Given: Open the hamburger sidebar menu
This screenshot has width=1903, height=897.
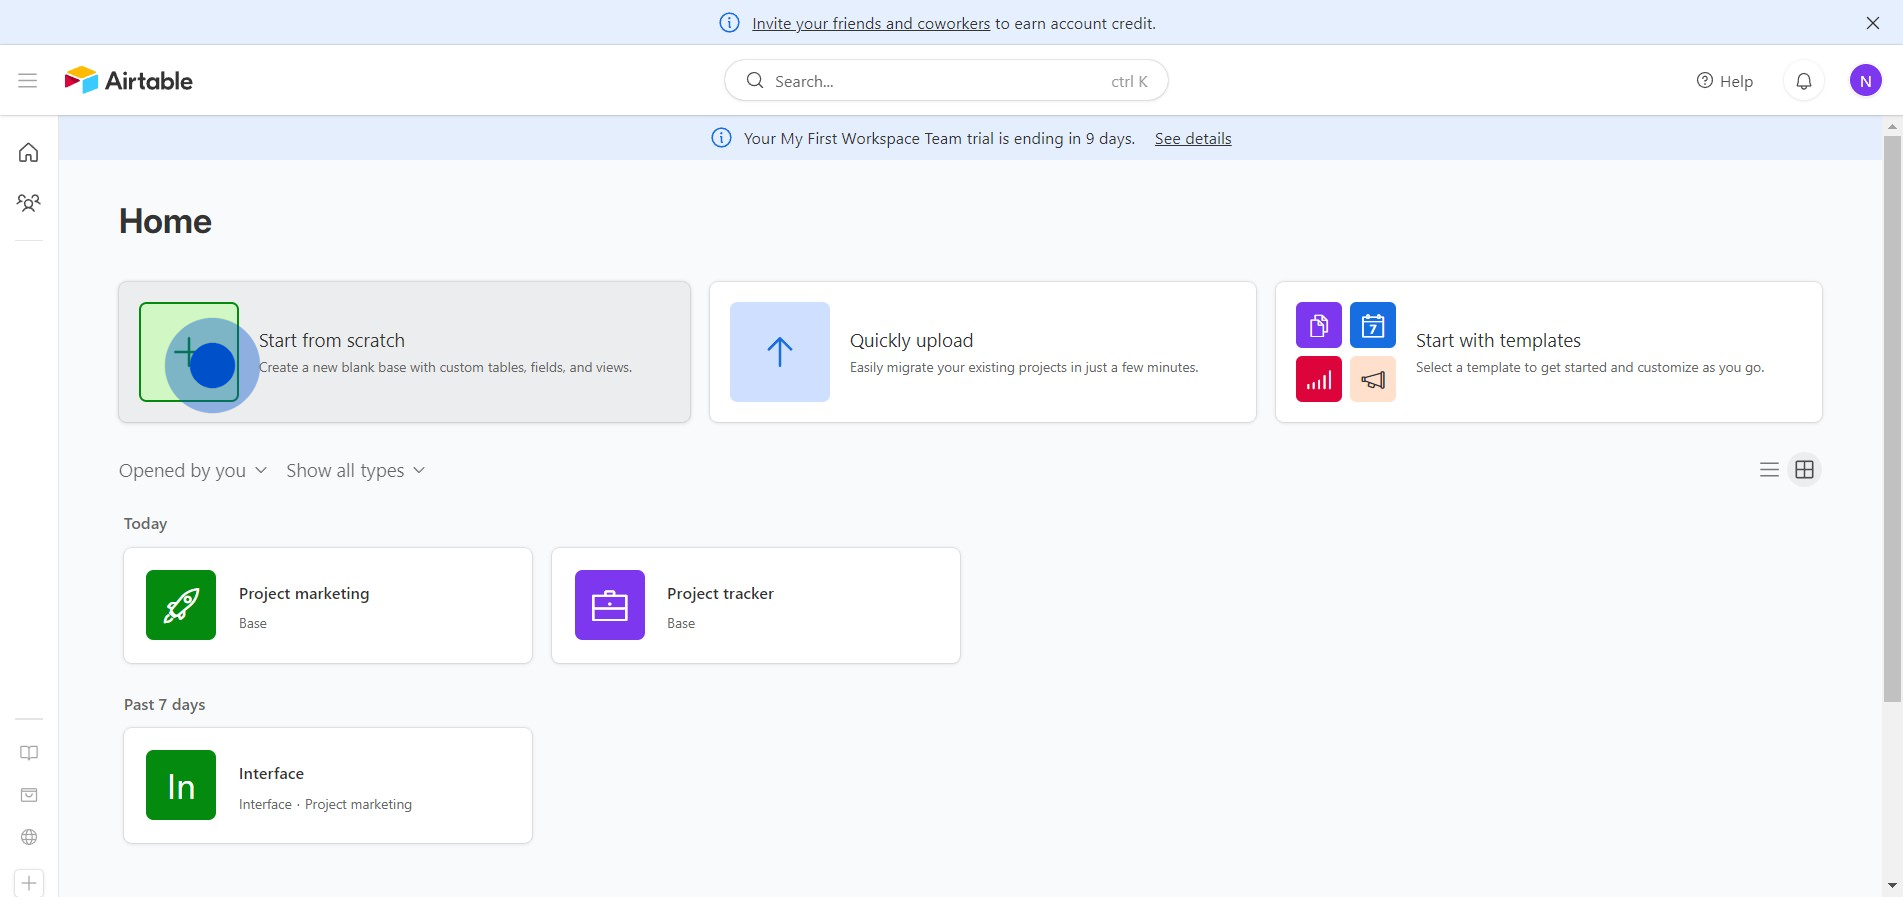Looking at the screenshot, I should click(x=27, y=81).
